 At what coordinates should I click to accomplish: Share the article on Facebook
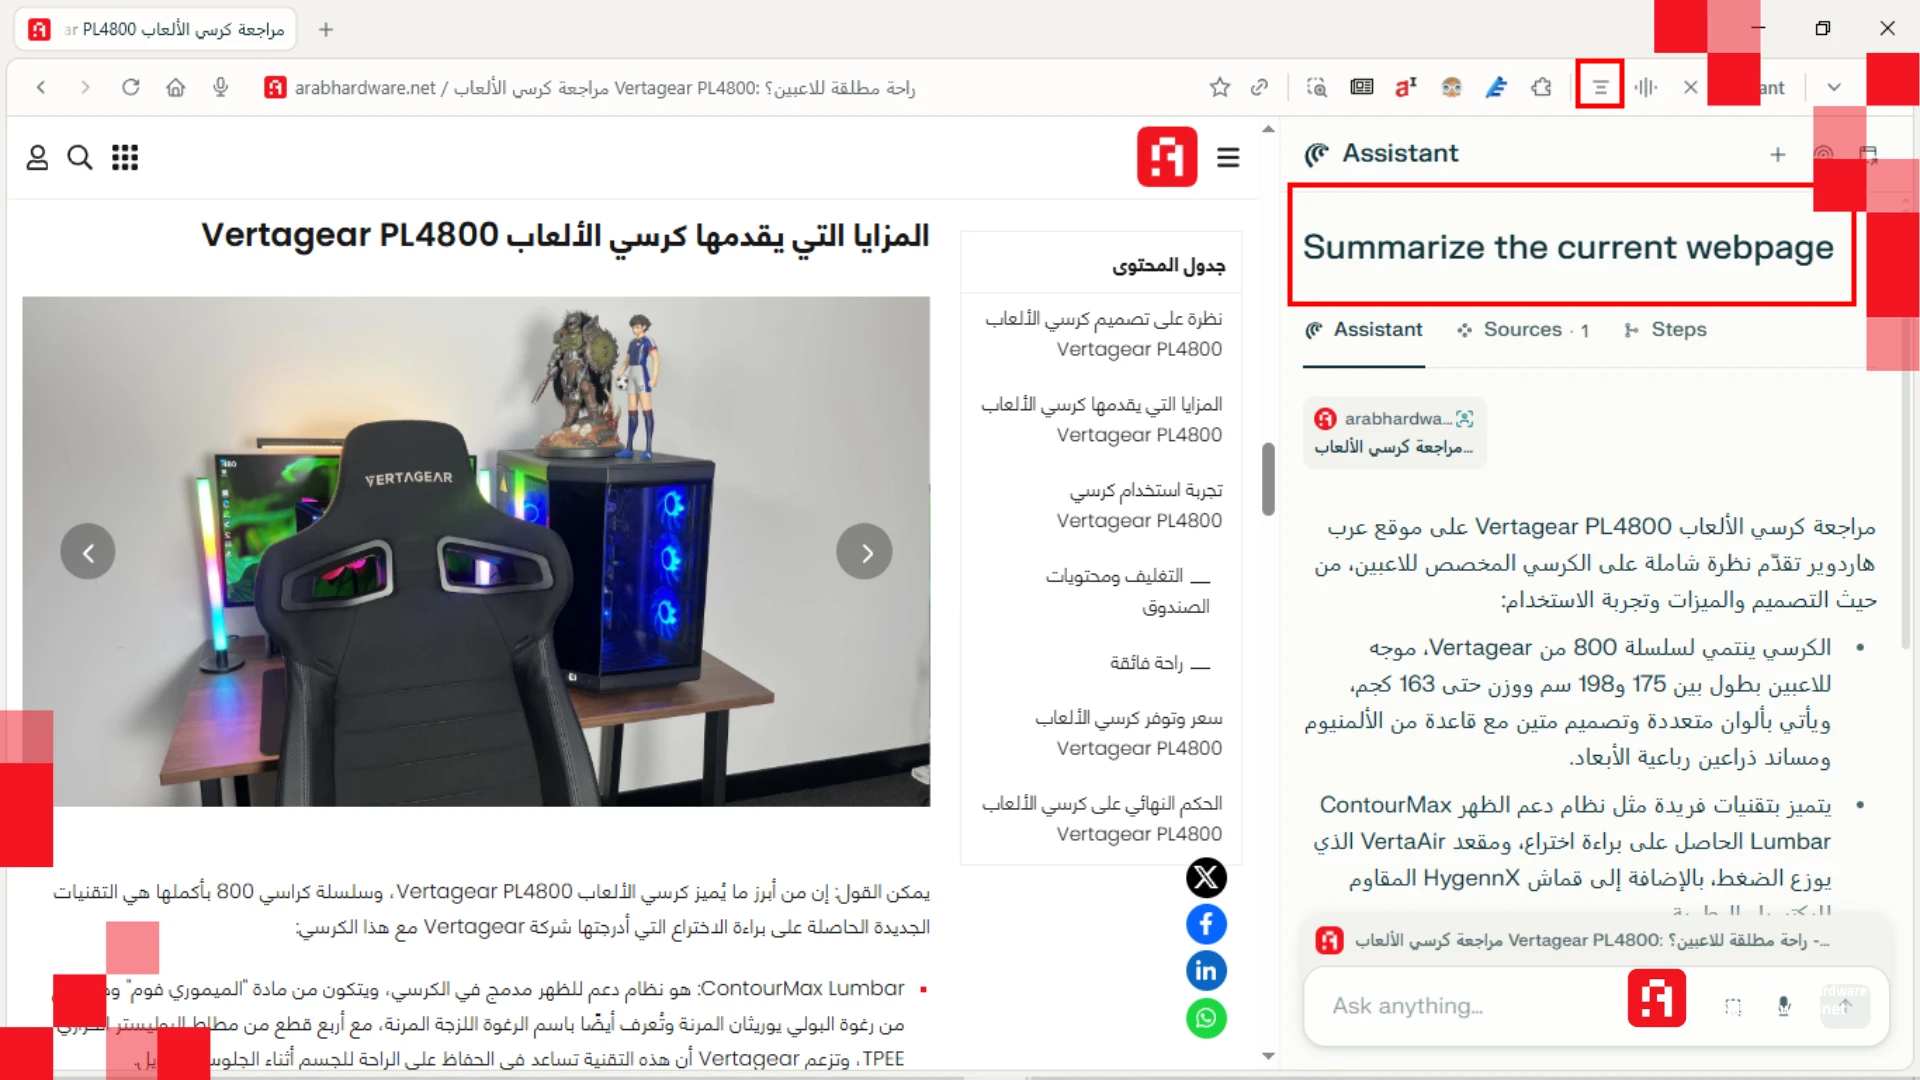pos(1206,924)
